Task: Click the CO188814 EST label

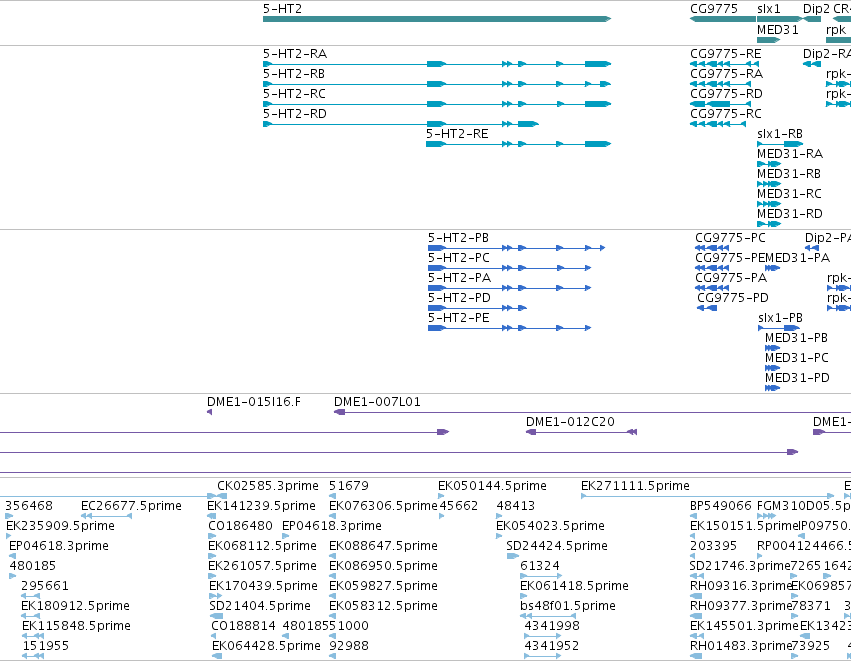Action: (x=244, y=626)
